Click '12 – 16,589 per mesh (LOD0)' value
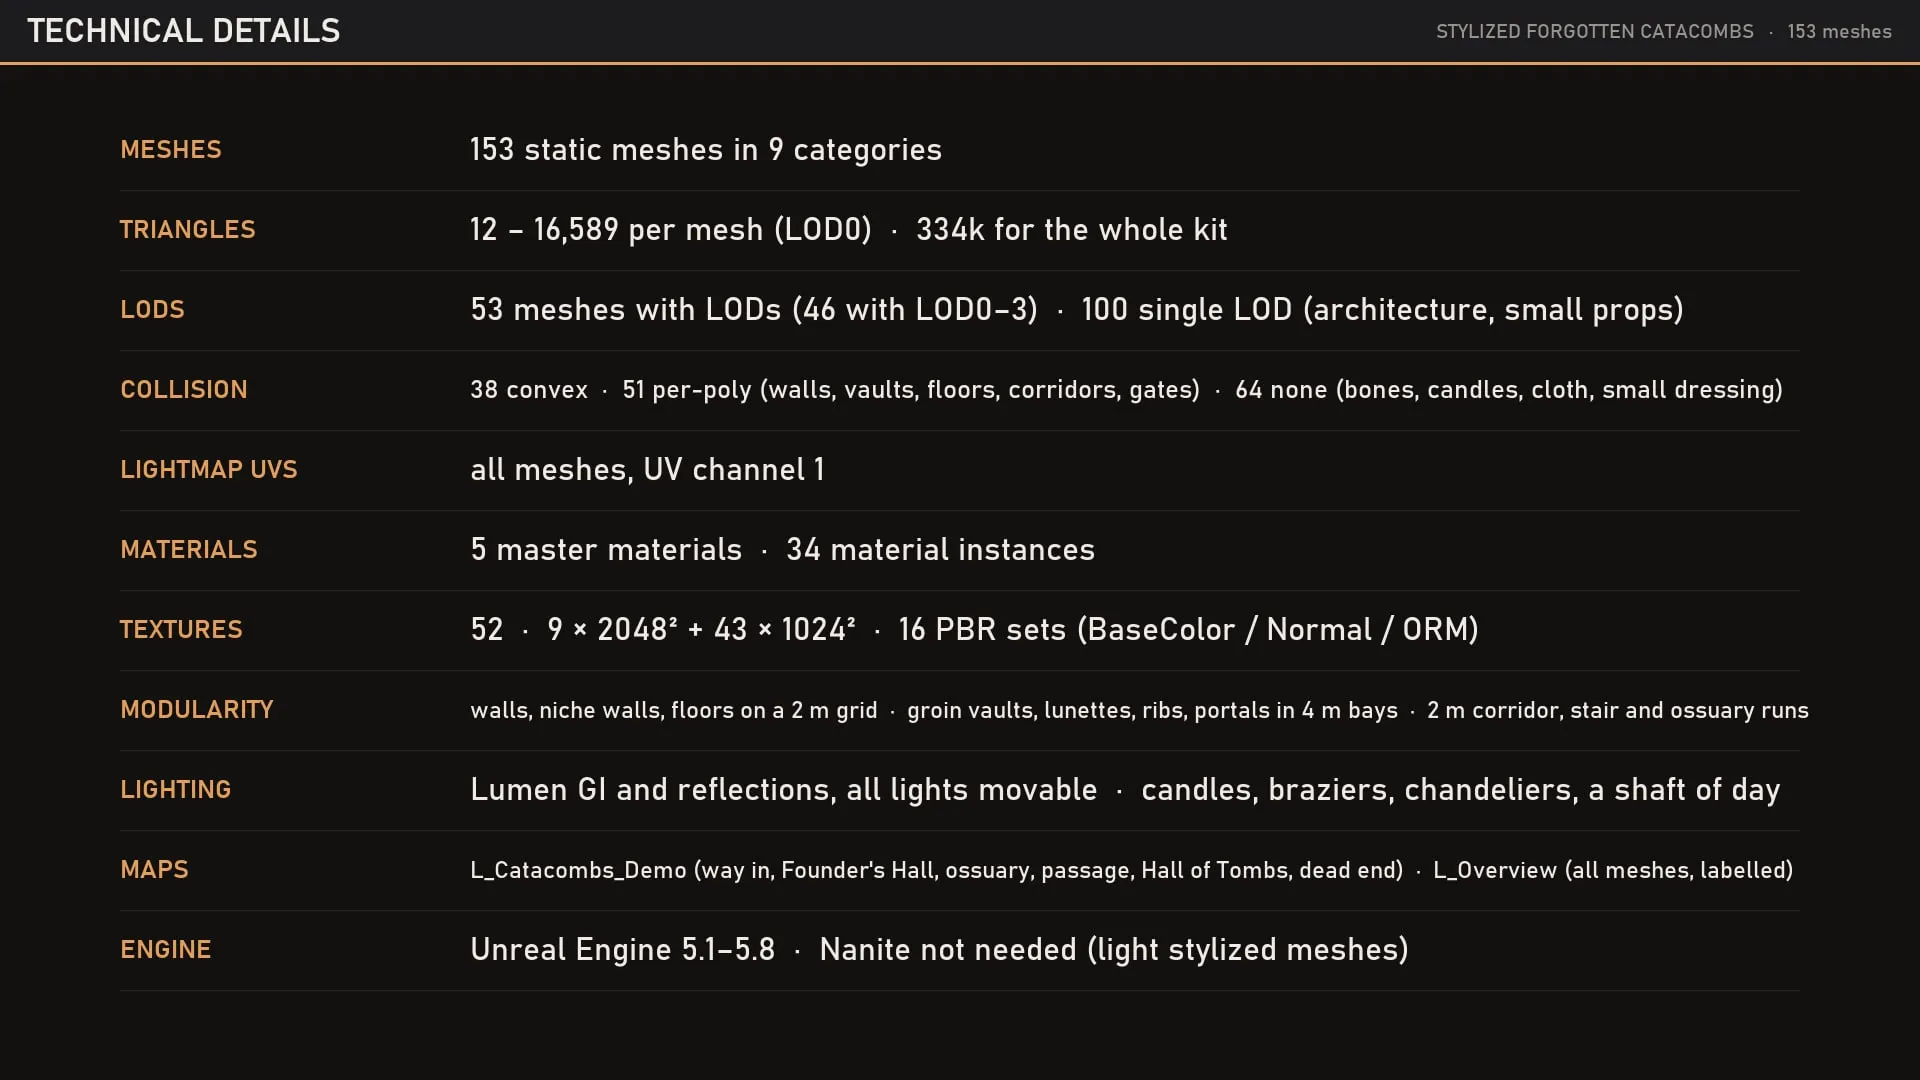The height and width of the screenshot is (1080, 1920). (671, 230)
